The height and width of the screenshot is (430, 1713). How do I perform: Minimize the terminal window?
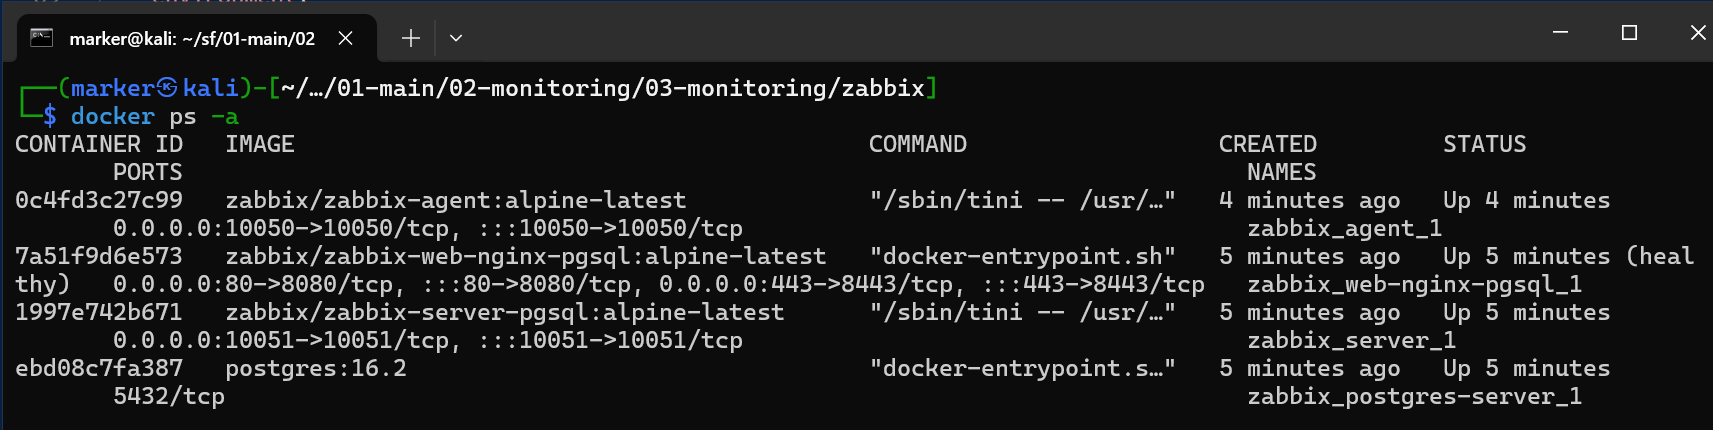coord(1560,33)
